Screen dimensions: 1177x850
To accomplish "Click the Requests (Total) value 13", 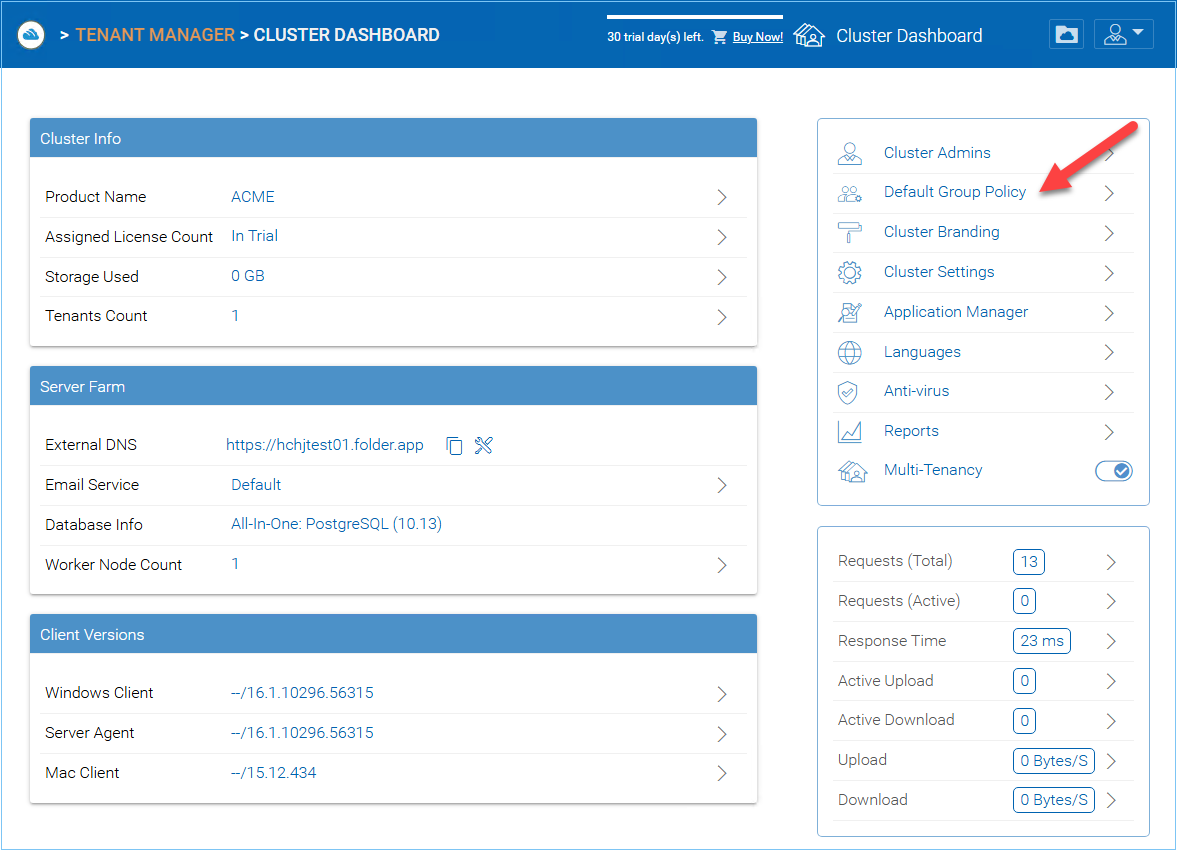I will point(1028,562).
